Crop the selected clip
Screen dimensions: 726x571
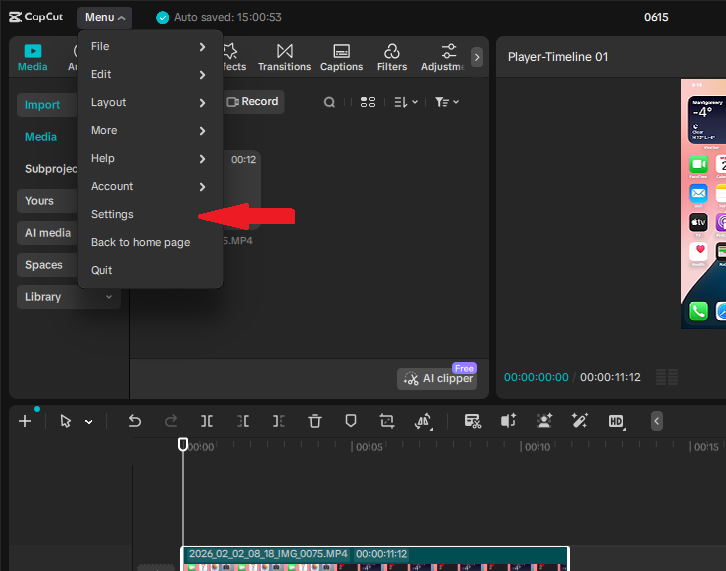[387, 421]
